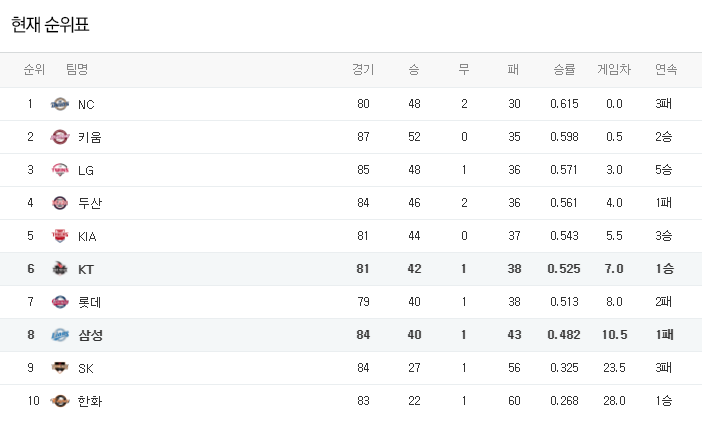The width and height of the screenshot is (702, 432).
Task: Select the 삼성 team name
Action: pyautogui.click(x=90, y=335)
